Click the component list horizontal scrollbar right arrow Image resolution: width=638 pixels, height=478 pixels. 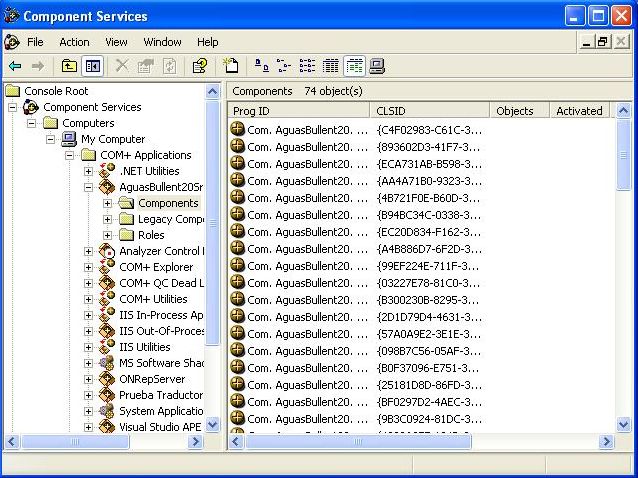point(606,441)
